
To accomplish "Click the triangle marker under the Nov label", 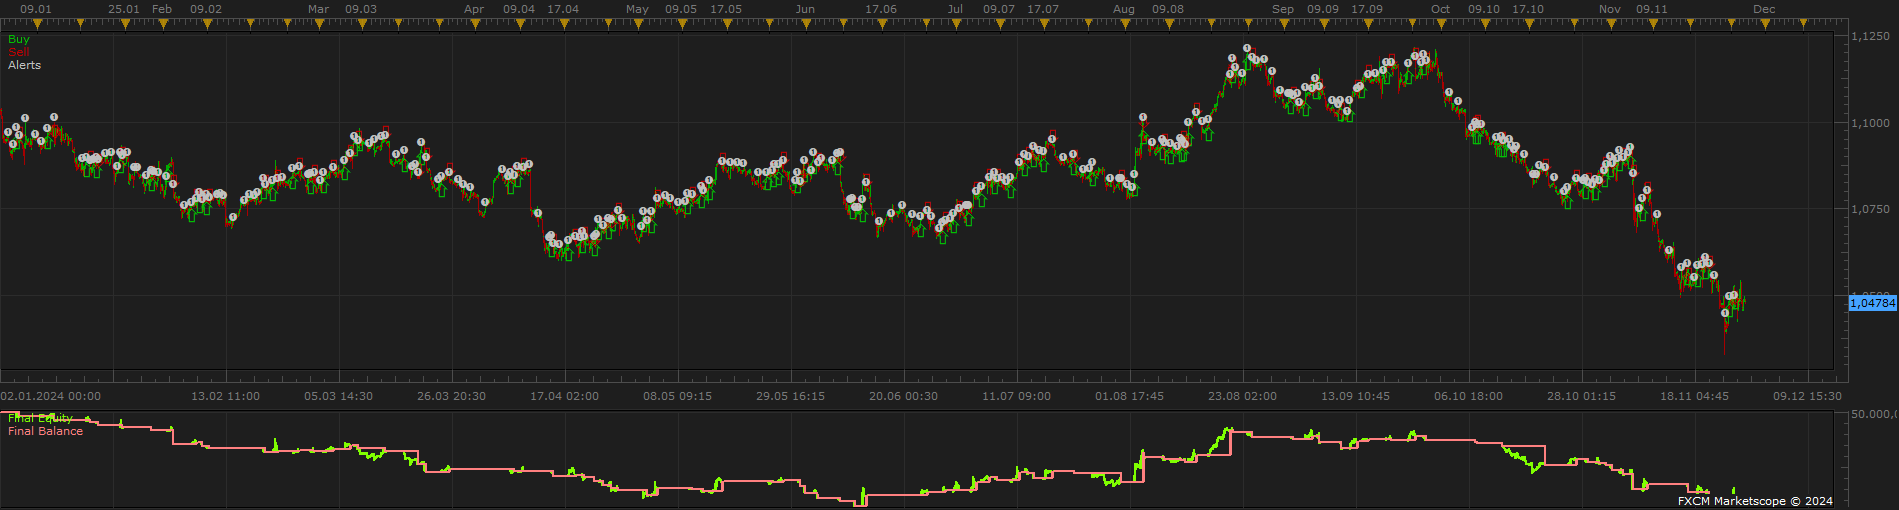I will coord(1611,24).
